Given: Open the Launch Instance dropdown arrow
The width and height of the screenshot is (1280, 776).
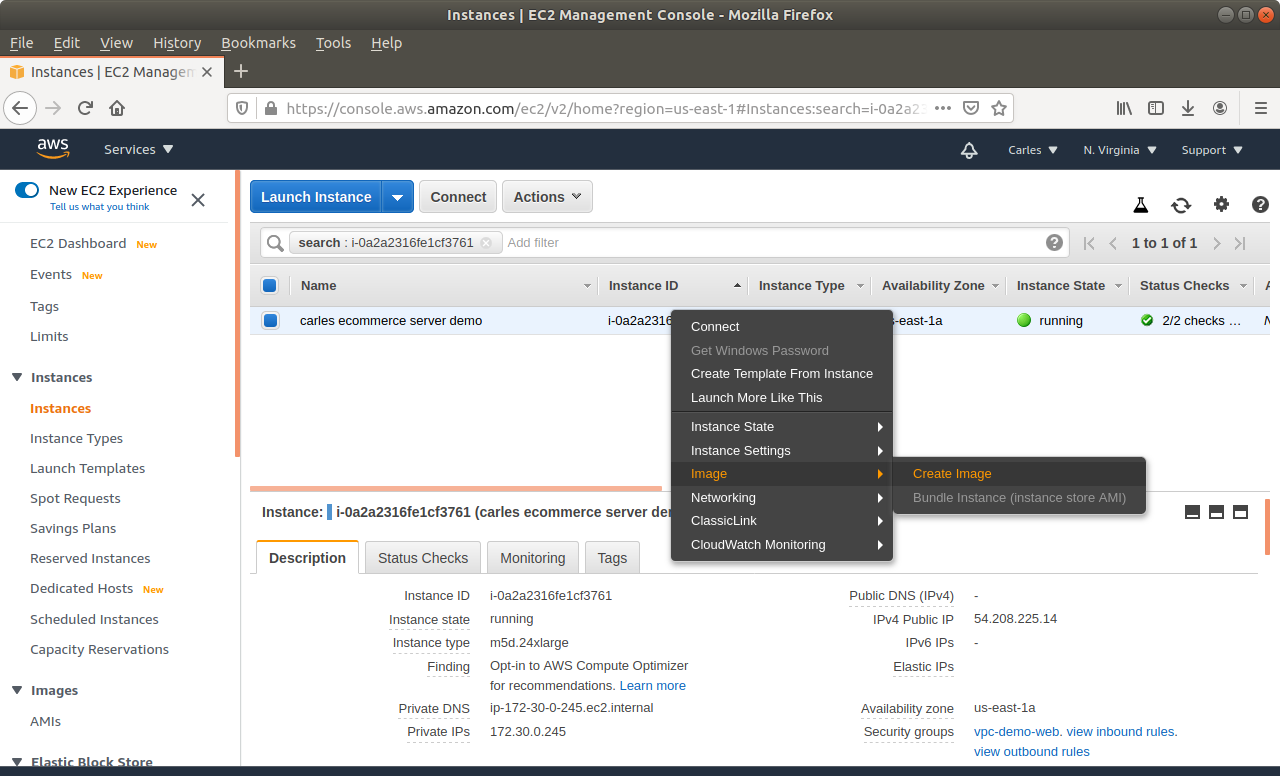Looking at the screenshot, I should point(397,197).
